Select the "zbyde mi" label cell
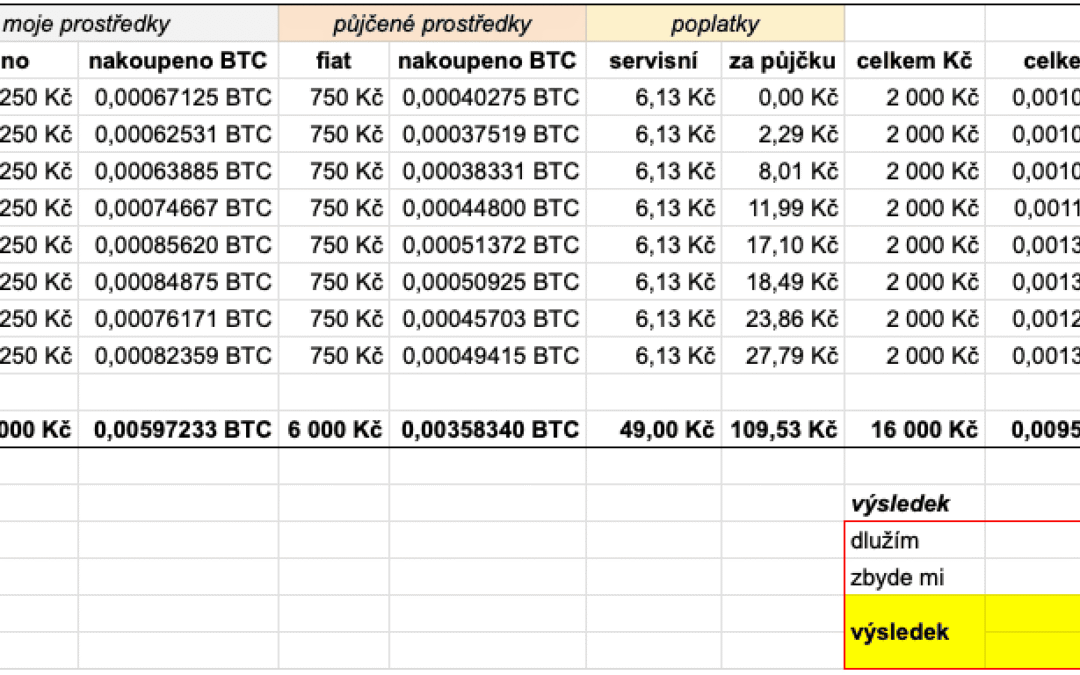This screenshot has height=675, width=1080. [x=897, y=578]
